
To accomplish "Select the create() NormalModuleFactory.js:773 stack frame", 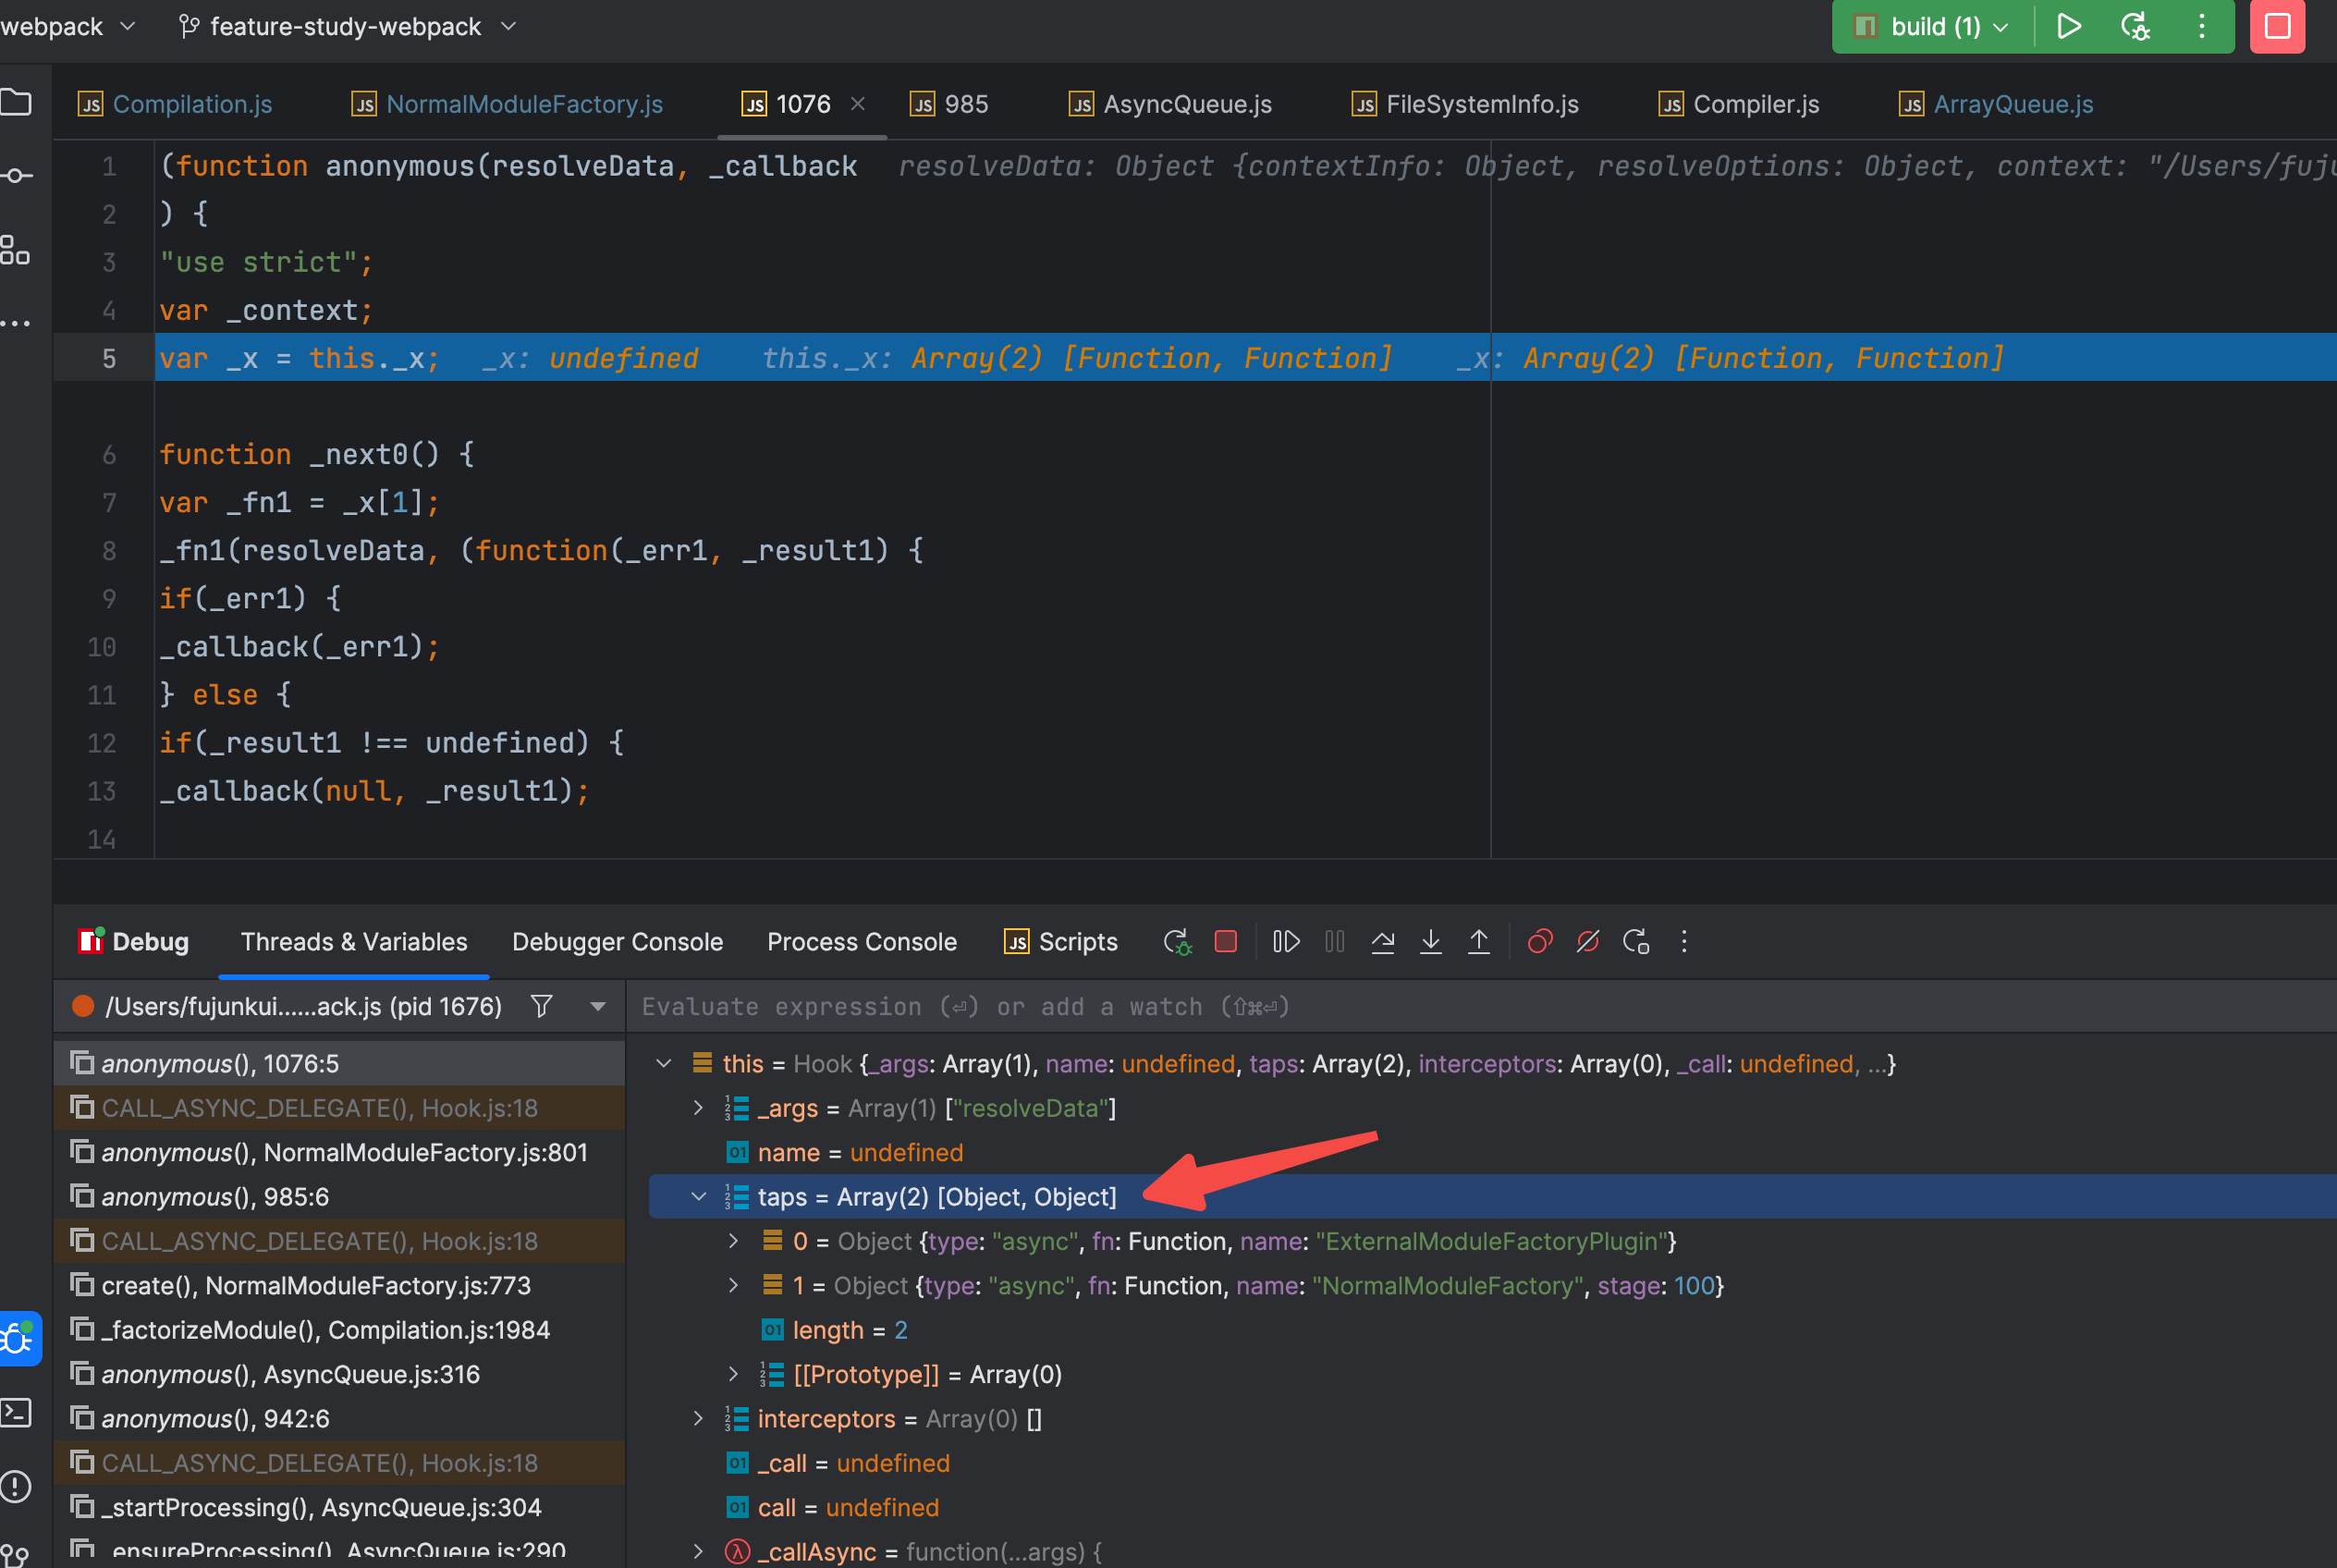I will (x=316, y=1286).
